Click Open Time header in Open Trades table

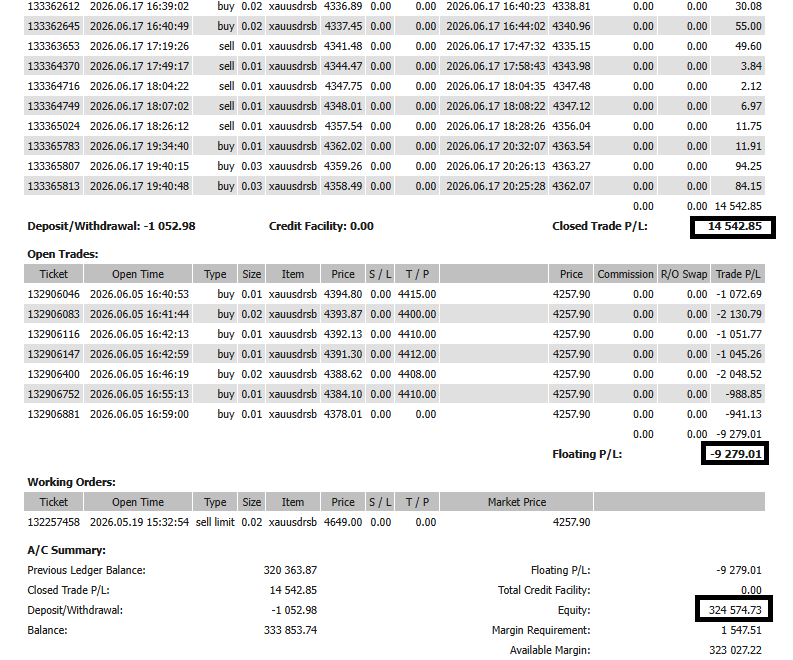138,274
